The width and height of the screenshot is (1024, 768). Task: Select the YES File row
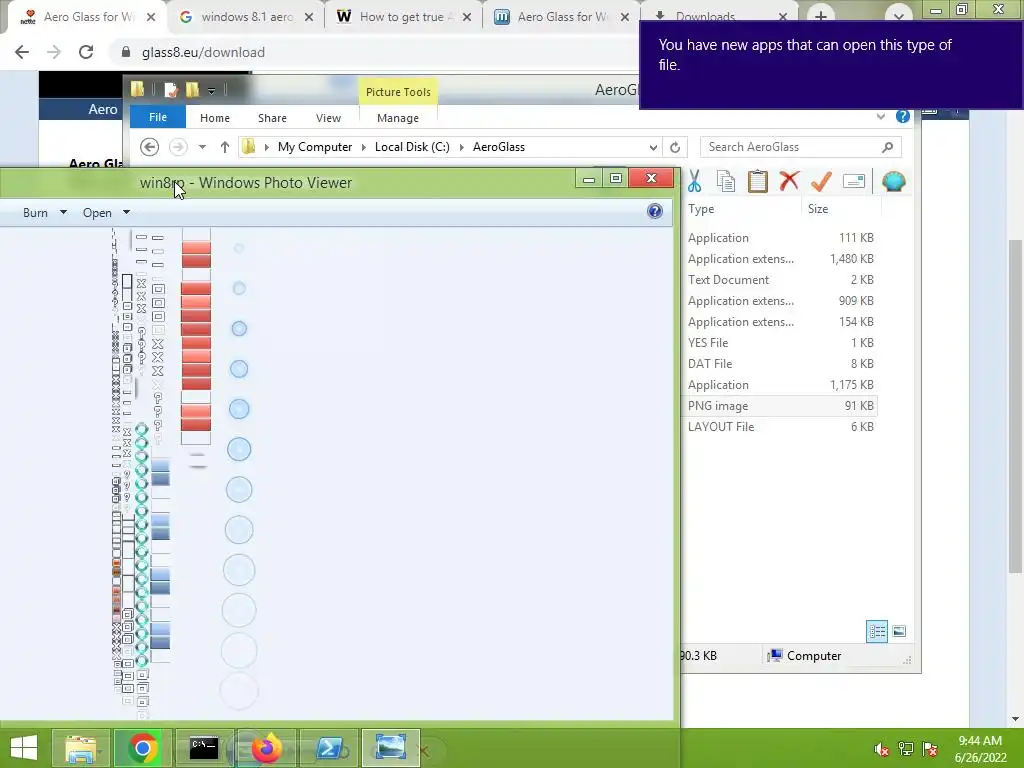(780, 343)
